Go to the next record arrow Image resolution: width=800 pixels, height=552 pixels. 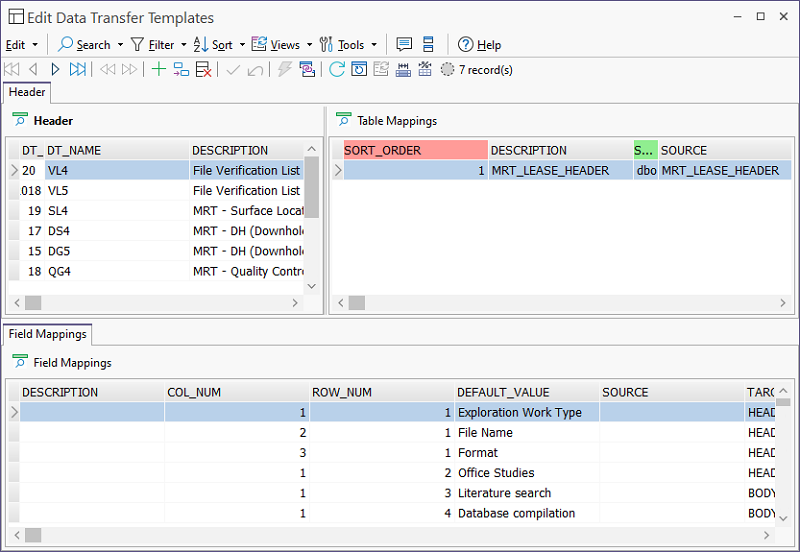(x=55, y=69)
